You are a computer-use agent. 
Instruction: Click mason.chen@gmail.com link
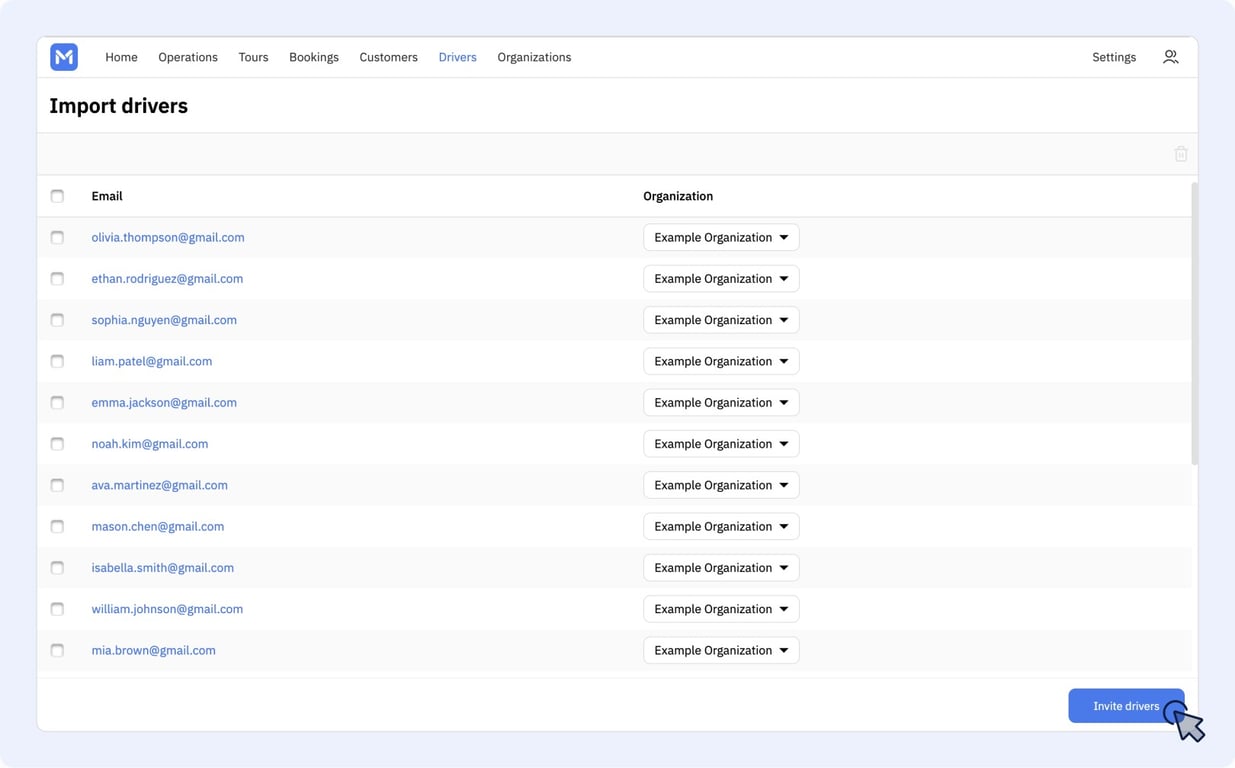click(158, 526)
